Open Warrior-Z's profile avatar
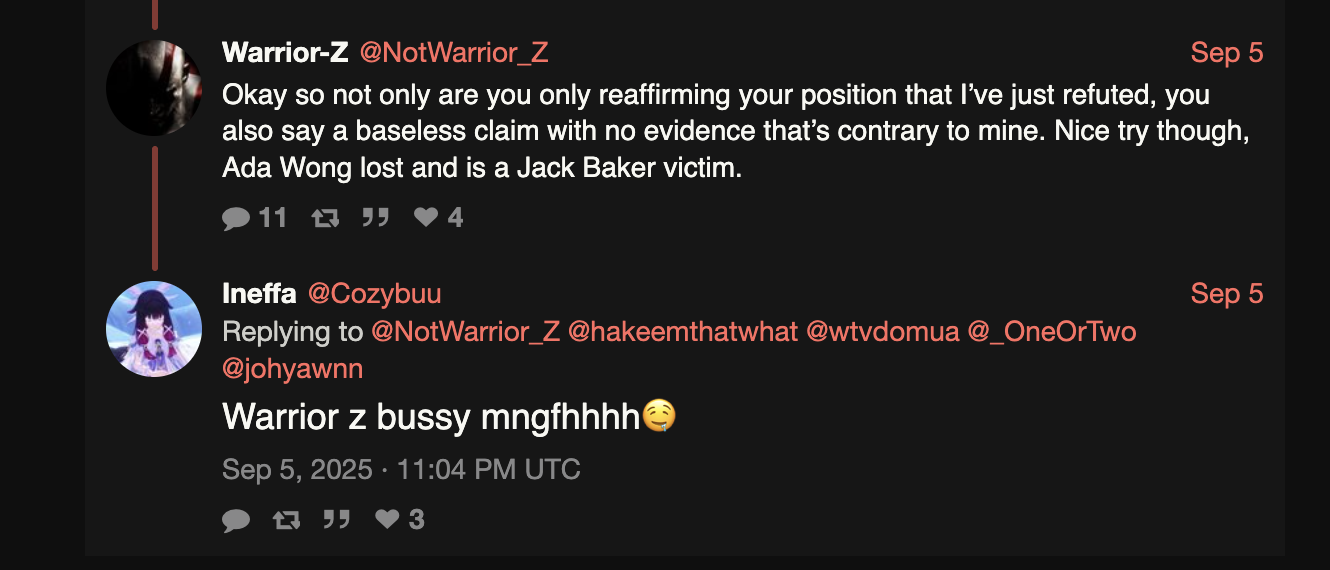The height and width of the screenshot is (570, 1330). pos(154,88)
